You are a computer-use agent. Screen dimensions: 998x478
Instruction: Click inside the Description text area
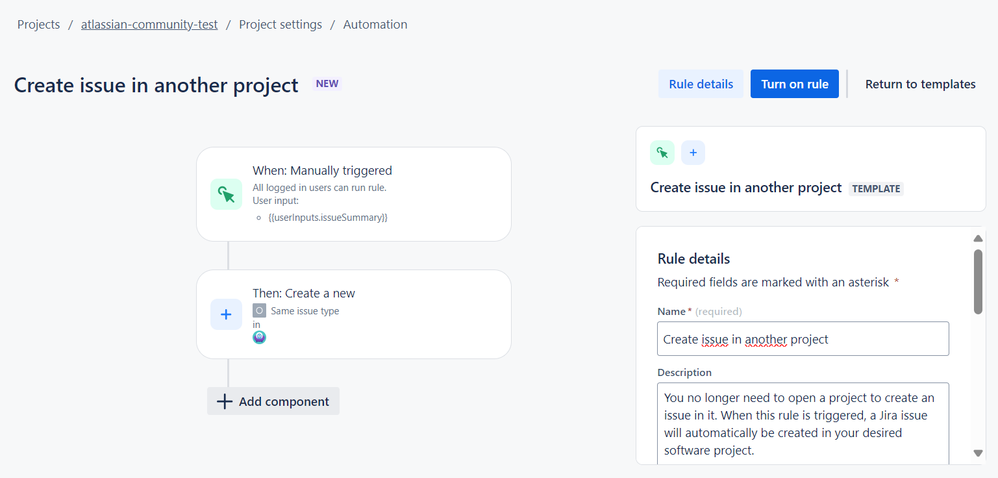coord(803,424)
